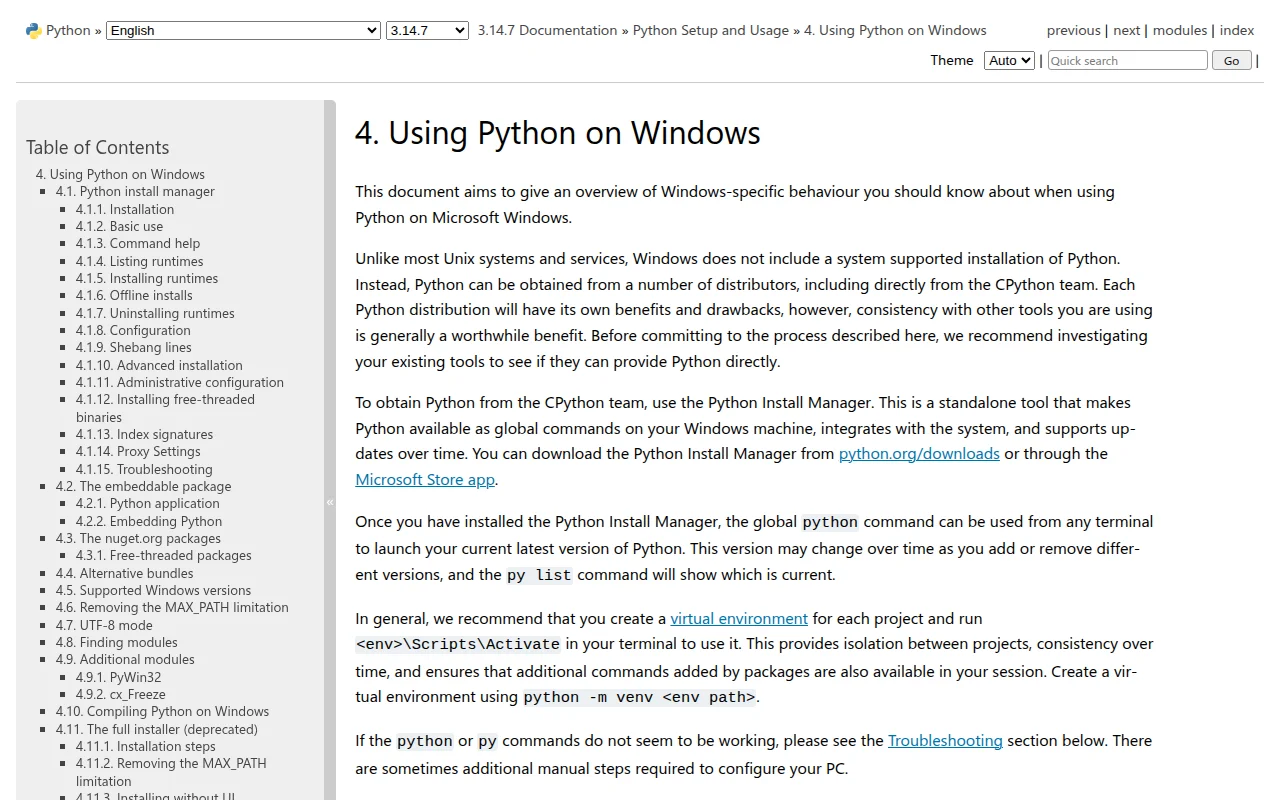Select 4.1.8. Configuration entry

click(133, 330)
